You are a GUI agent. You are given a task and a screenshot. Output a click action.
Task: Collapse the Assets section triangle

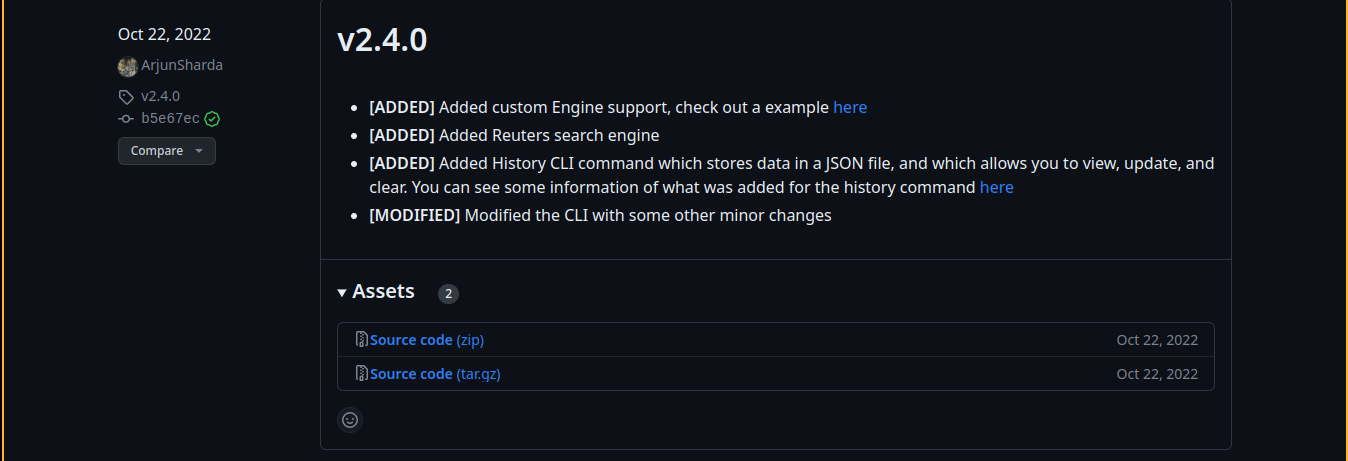[343, 293]
